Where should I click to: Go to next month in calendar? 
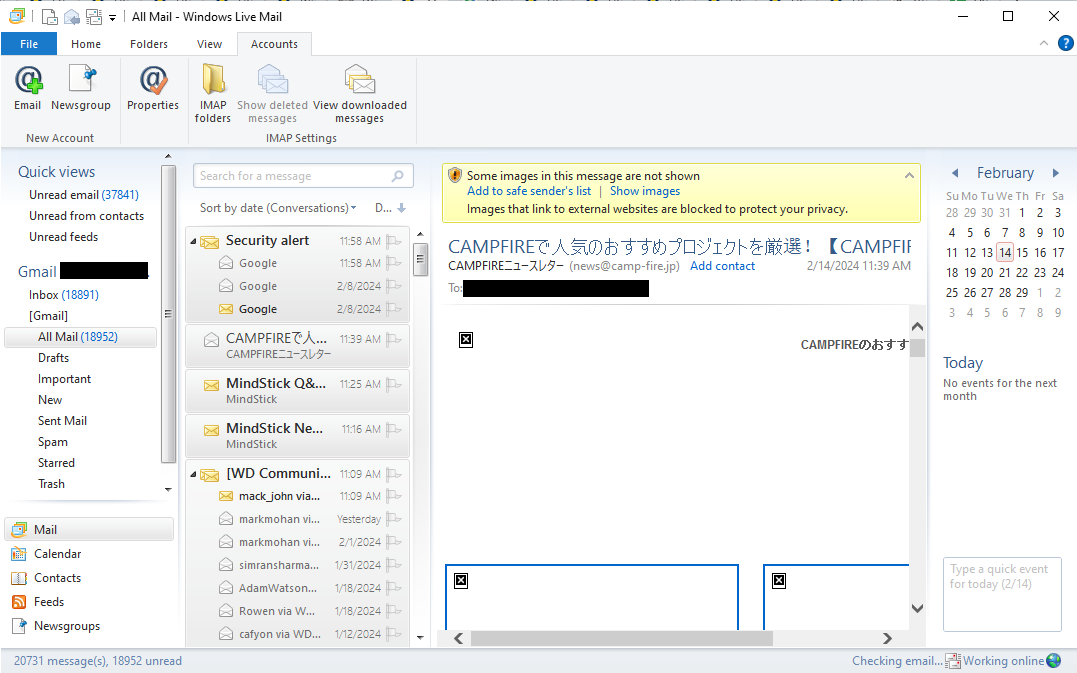1056,173
